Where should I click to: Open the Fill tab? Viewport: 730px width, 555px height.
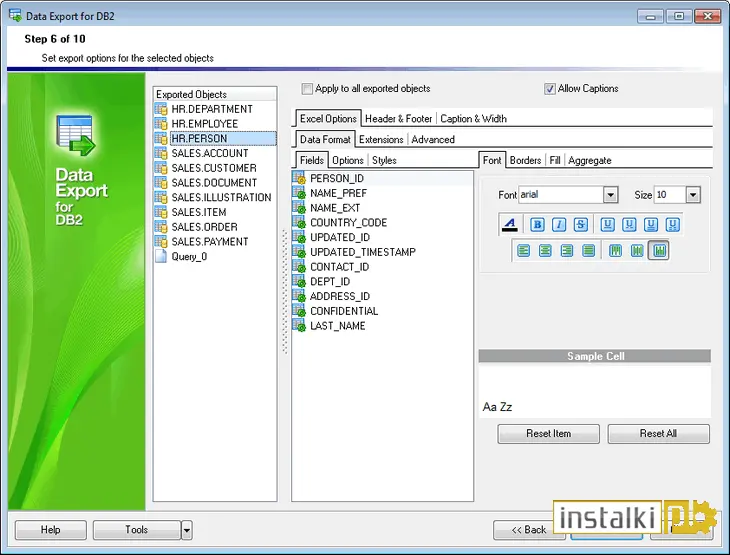554,160
